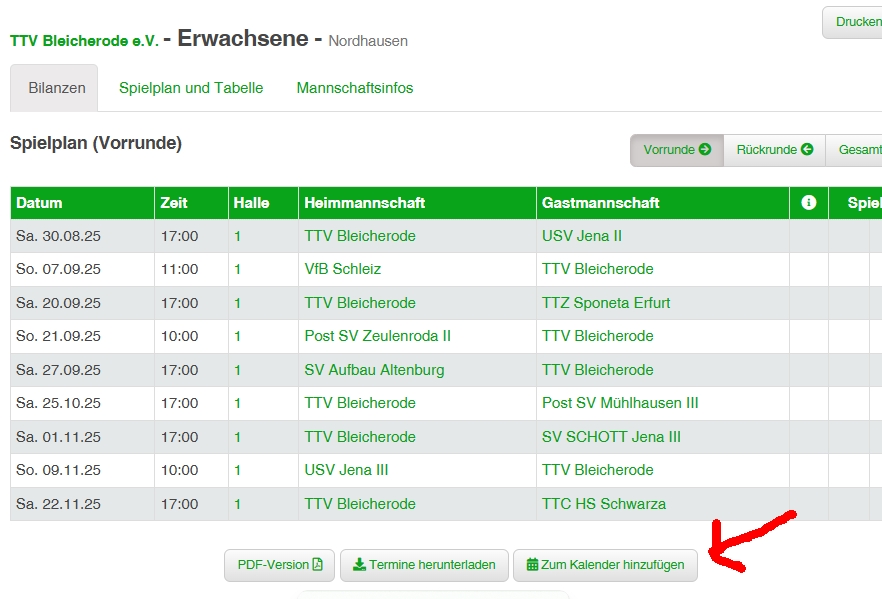Select the date Sa. 30.08.25
Screen dimensions: 882x599
(x=58, y=236)
